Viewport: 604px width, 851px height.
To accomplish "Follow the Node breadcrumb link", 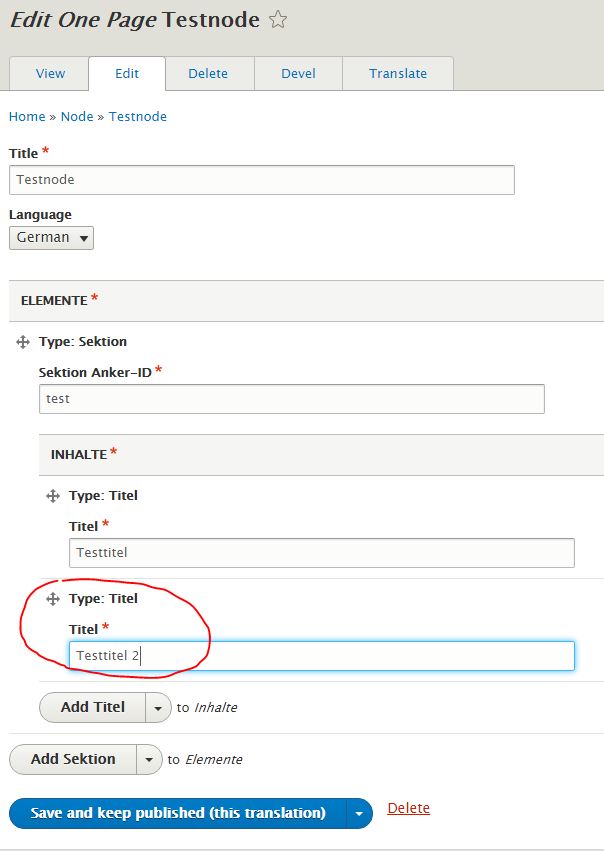I will click(77, 117).
